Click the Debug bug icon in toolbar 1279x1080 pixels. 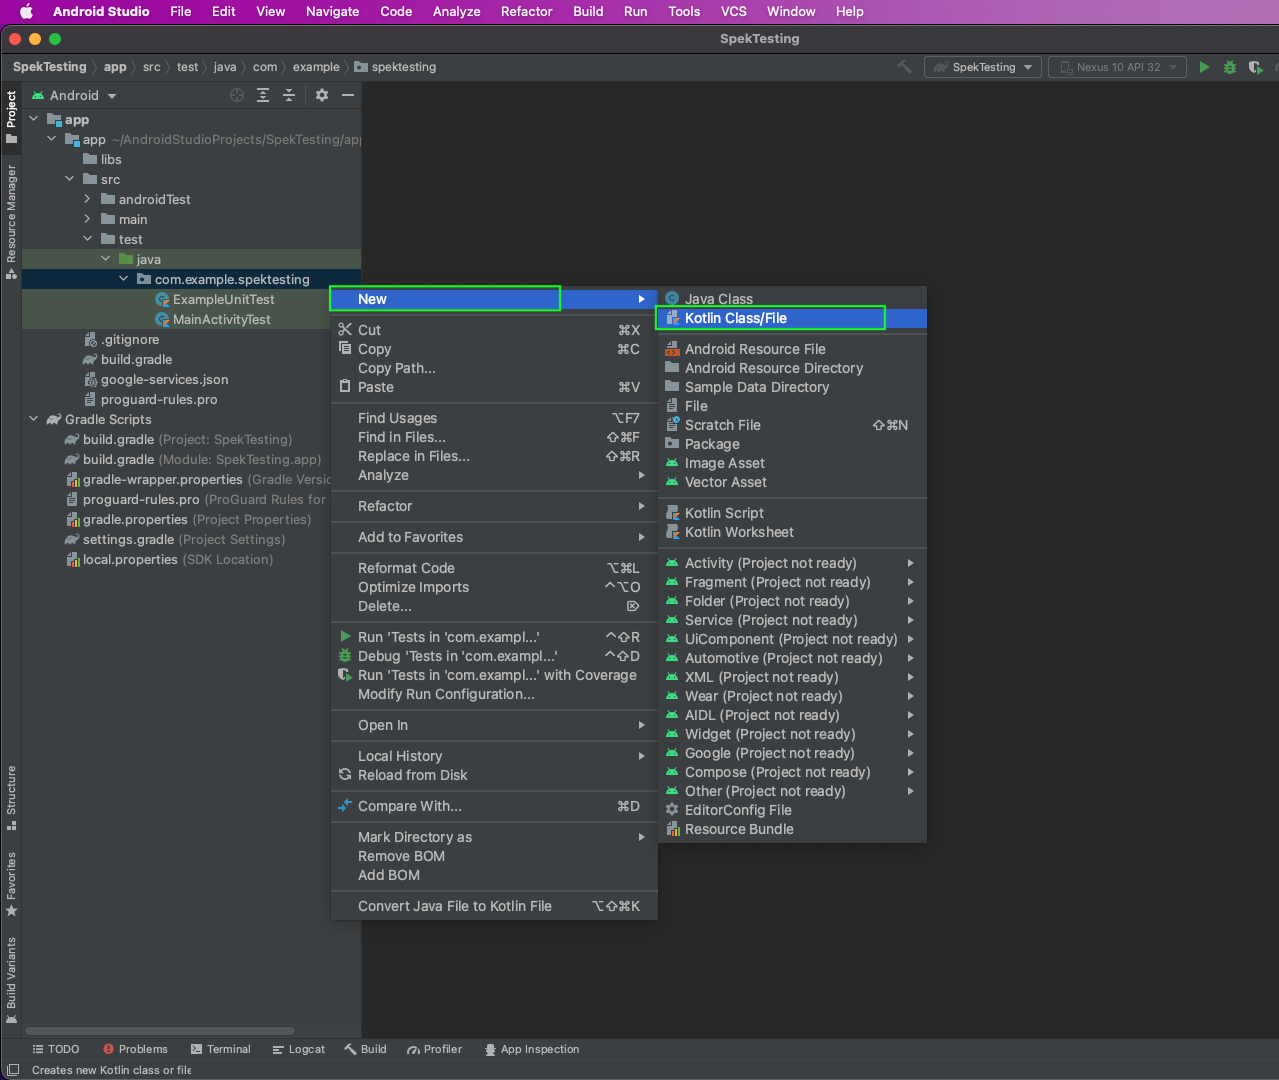pos(1230,67)
